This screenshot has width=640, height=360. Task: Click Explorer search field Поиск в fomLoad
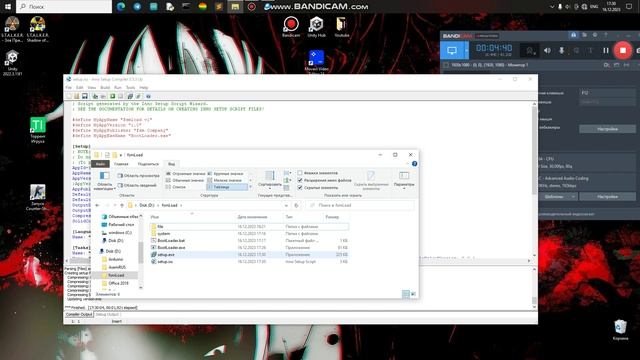(361, 205)
